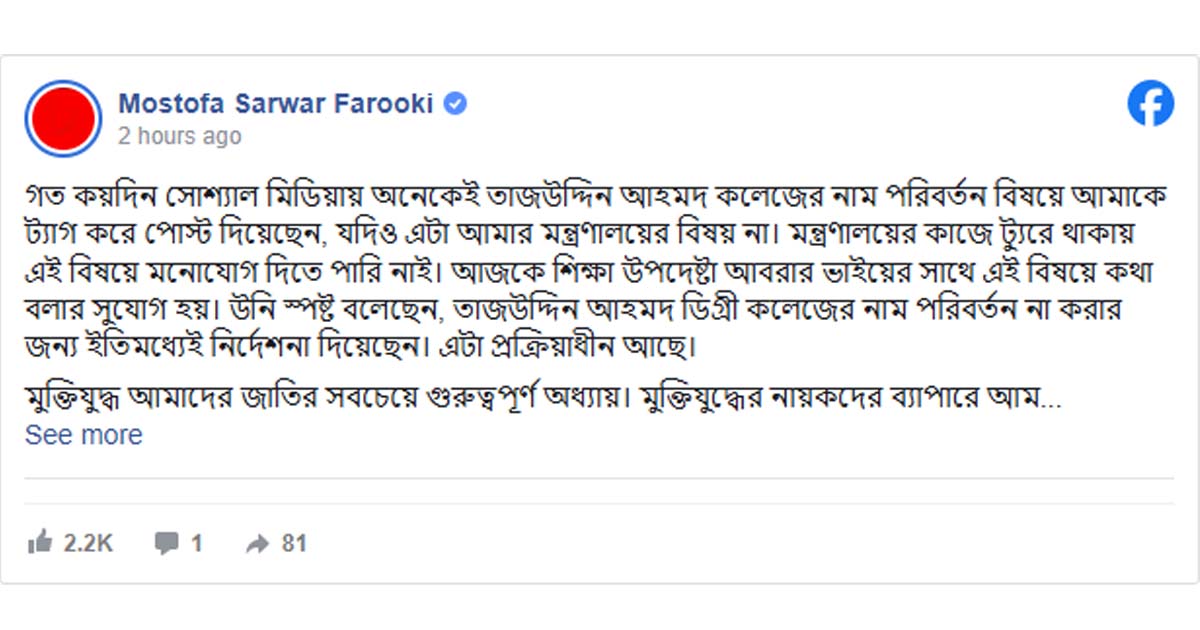
Task: Expand the post with See more
Action: 84,435
